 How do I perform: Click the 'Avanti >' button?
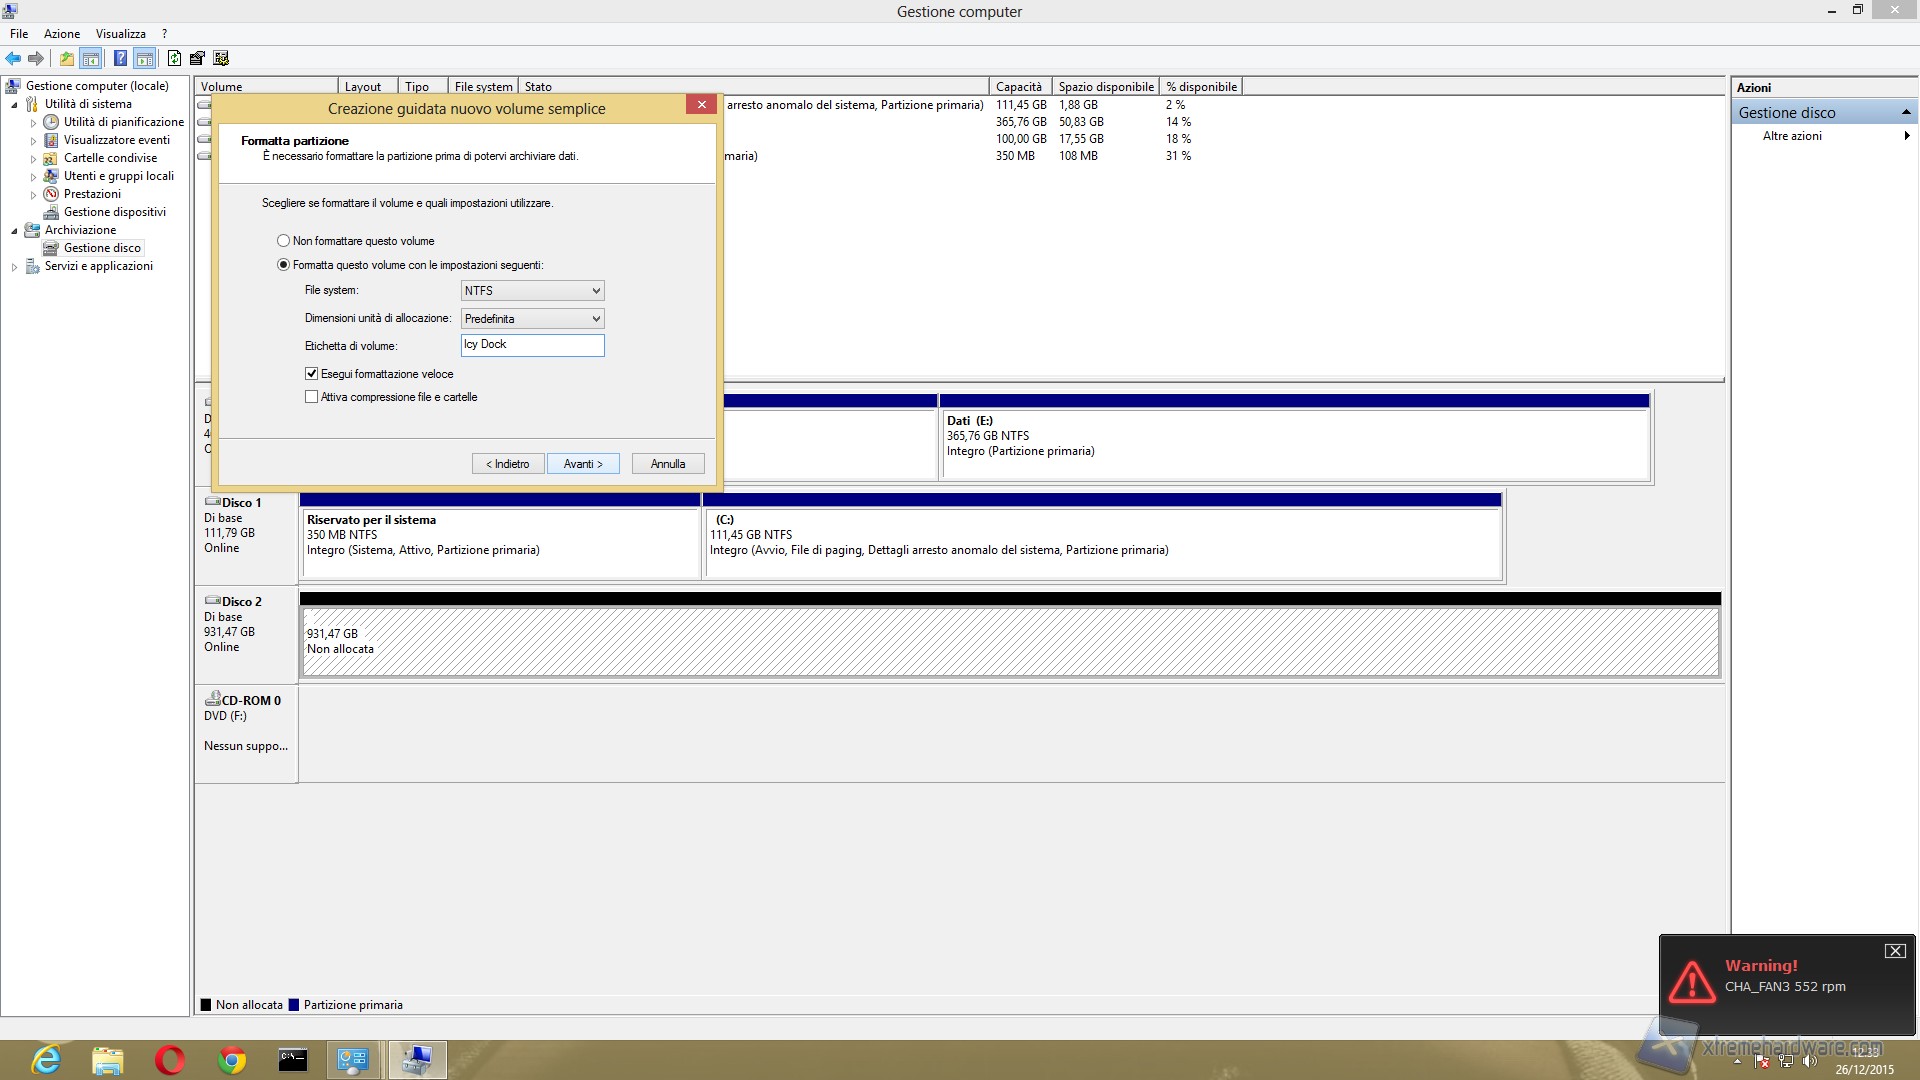[583, 464]
